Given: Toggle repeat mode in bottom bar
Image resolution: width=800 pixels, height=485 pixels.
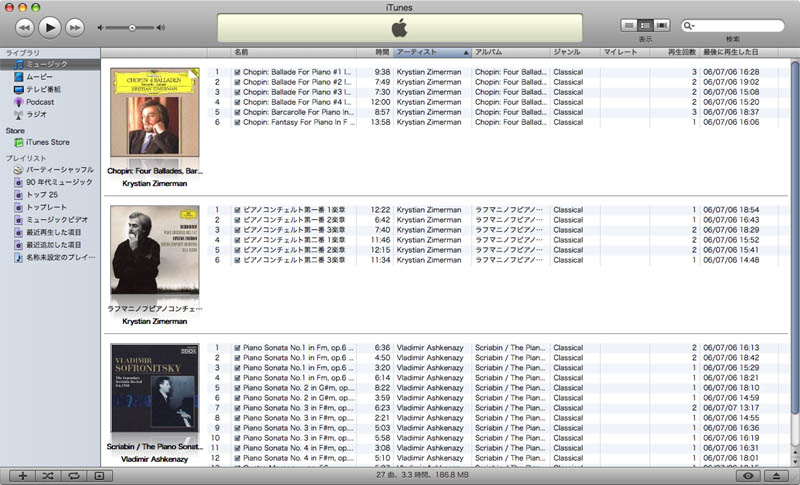Looking at the screenshot, I should (73, 476).
